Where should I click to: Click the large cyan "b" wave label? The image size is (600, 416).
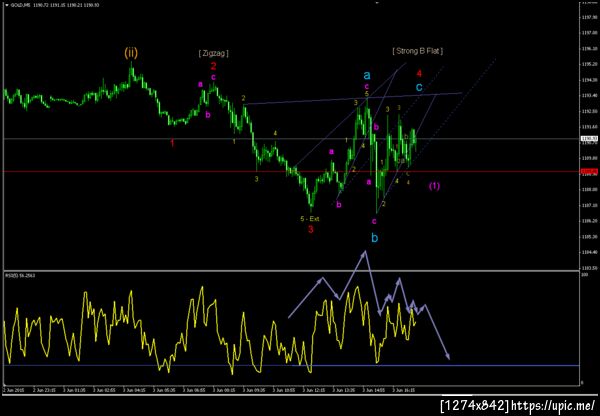375,238
